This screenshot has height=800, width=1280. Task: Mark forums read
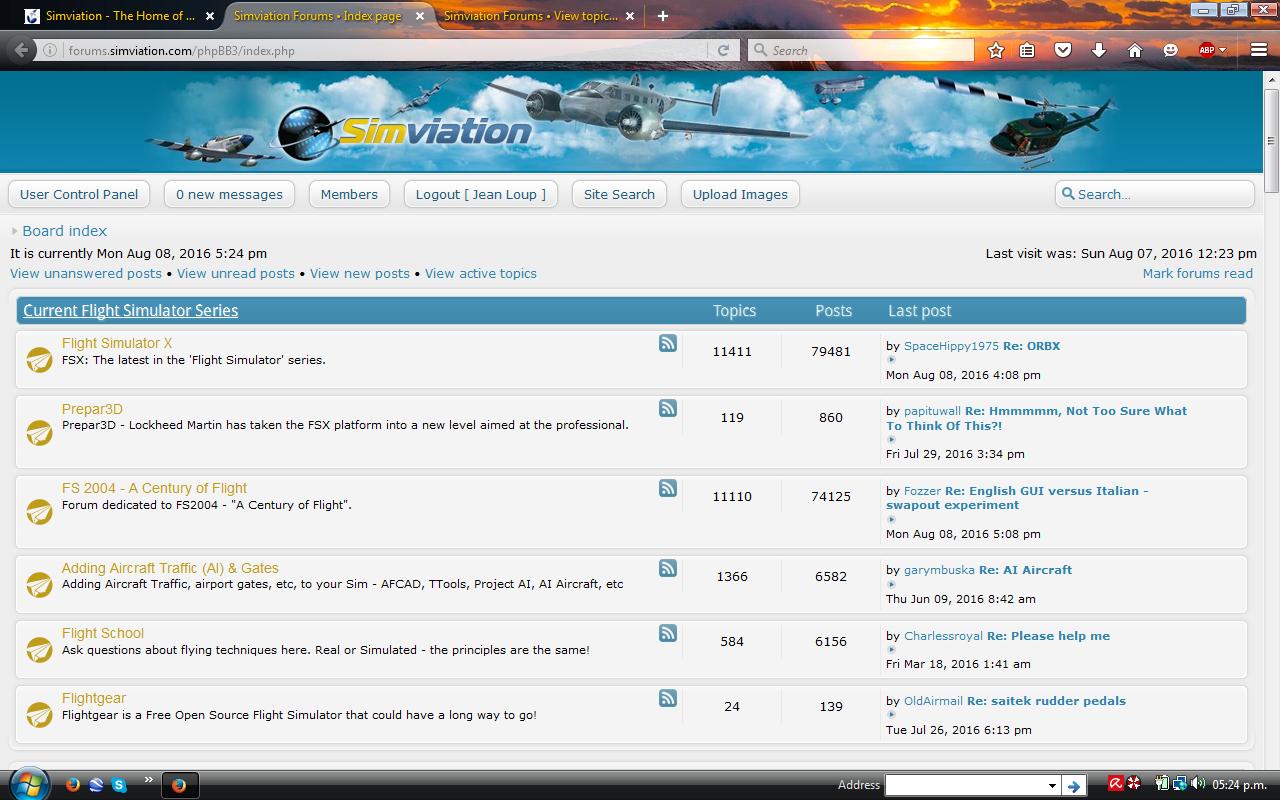pyautogui.click(x=1198, y=273)
